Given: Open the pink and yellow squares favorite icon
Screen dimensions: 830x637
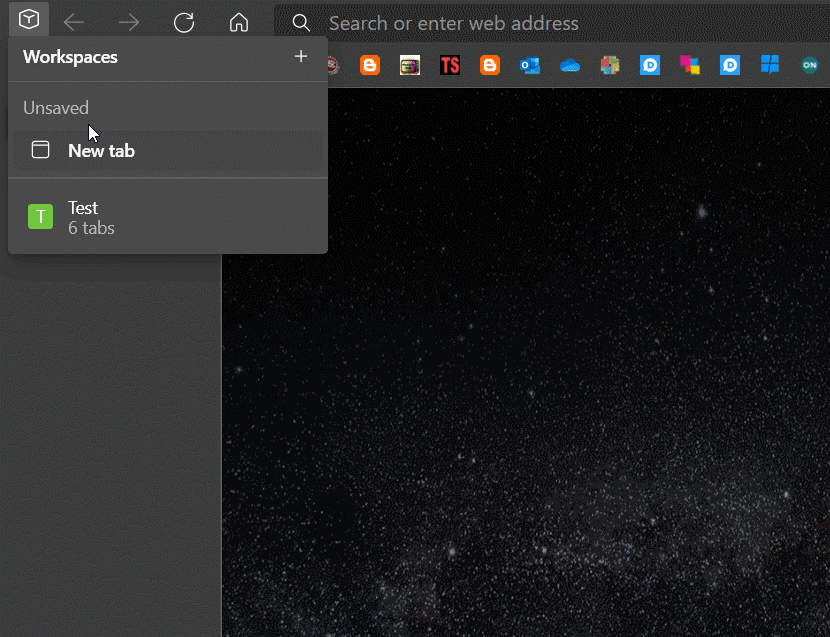Looking at the screenshot, I should 690,65.
